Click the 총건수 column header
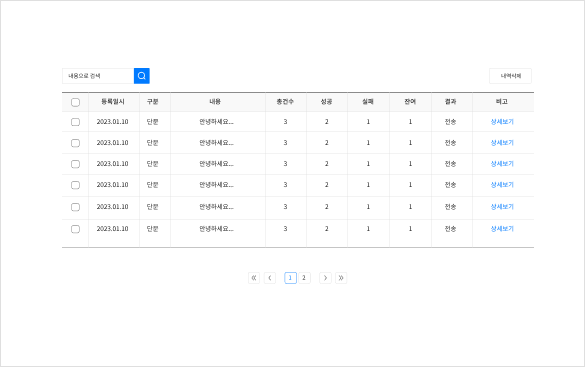Screen dimensions: 585x367 click(285, 101)
